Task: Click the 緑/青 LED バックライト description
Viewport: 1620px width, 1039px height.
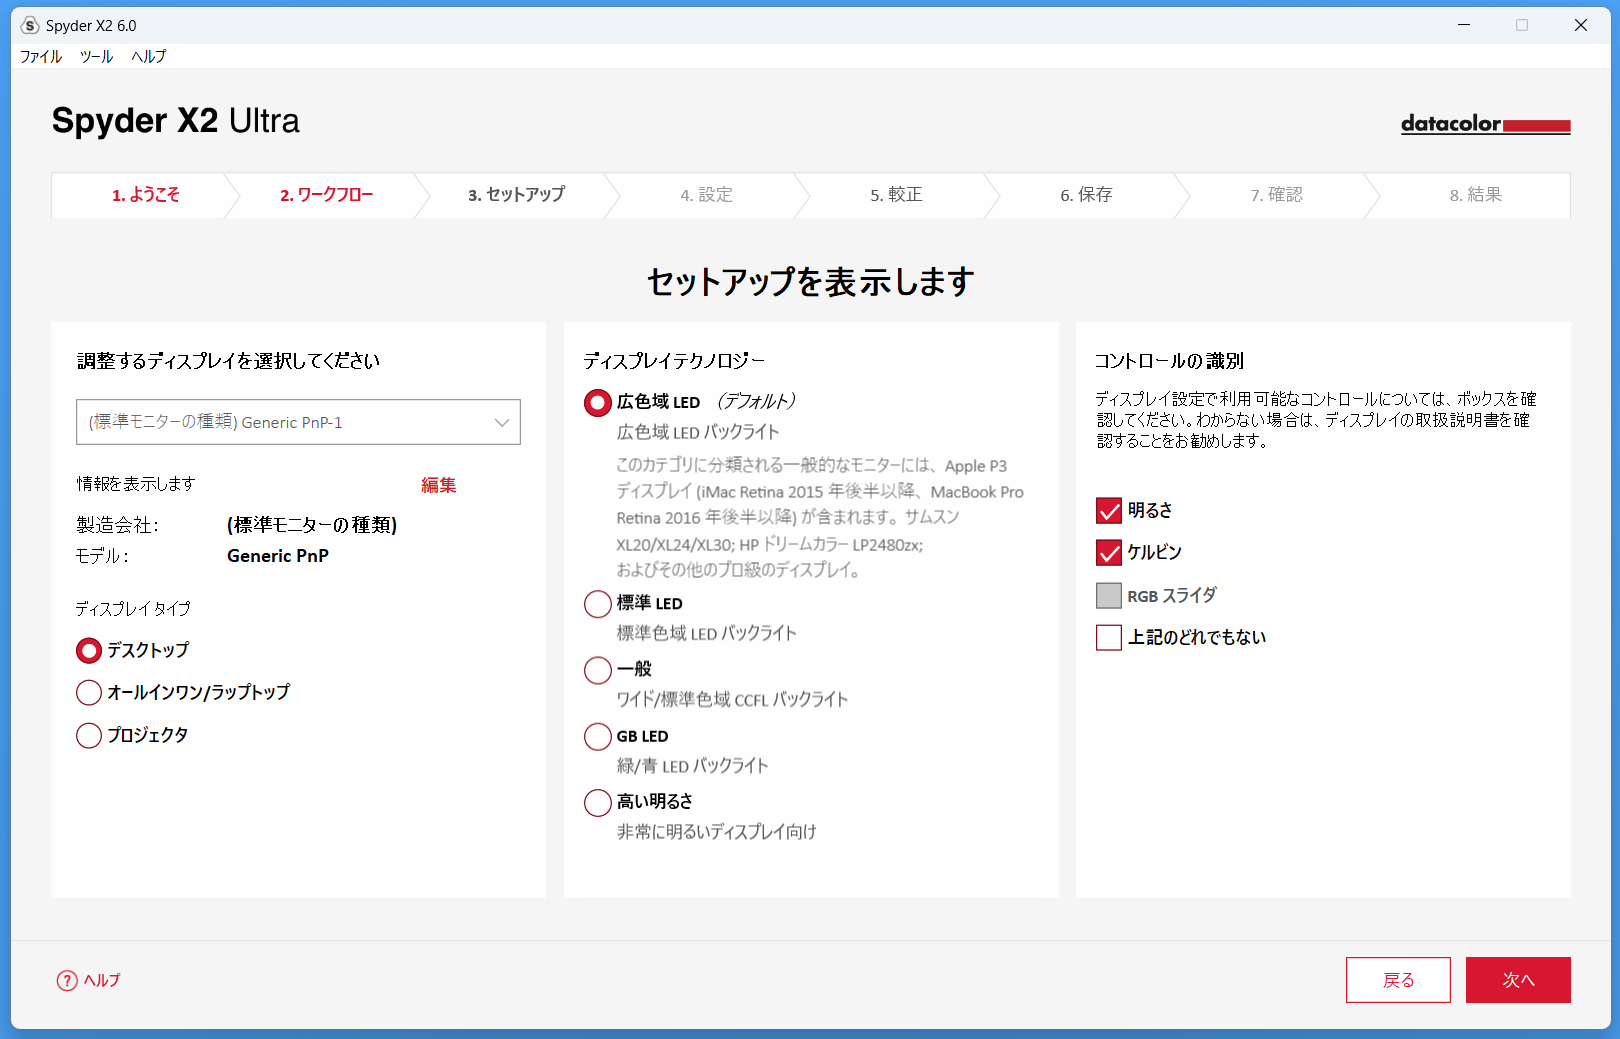Action: coord(693,766)
